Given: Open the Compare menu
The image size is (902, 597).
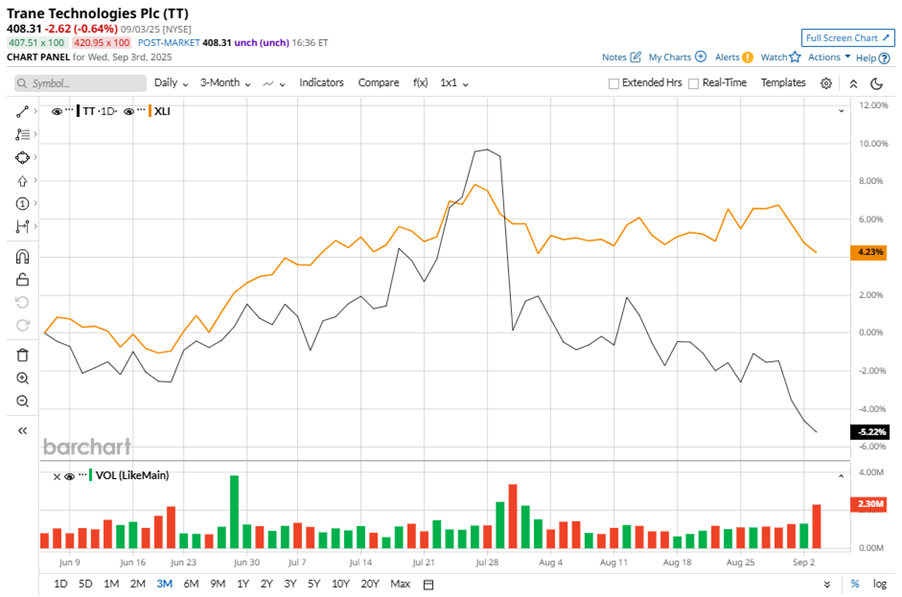Looking at the screenshot, I should (x=379, y=83).
